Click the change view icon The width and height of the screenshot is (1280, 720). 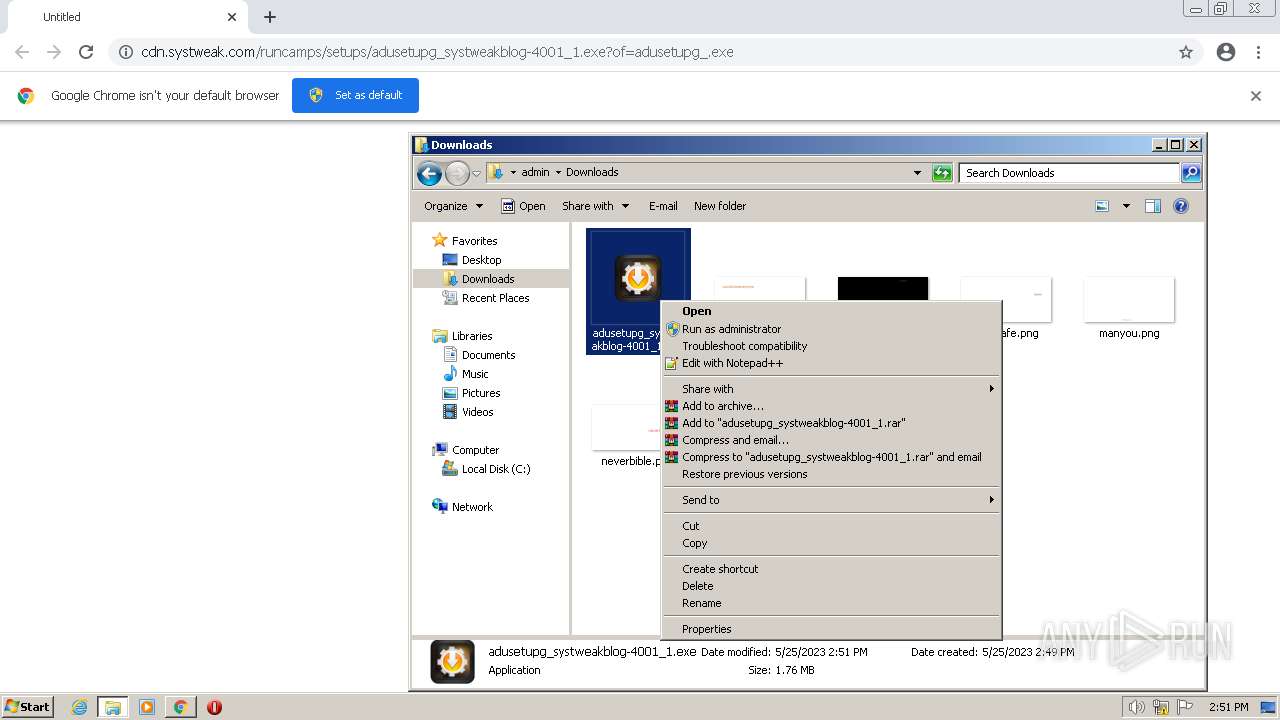1102,206
